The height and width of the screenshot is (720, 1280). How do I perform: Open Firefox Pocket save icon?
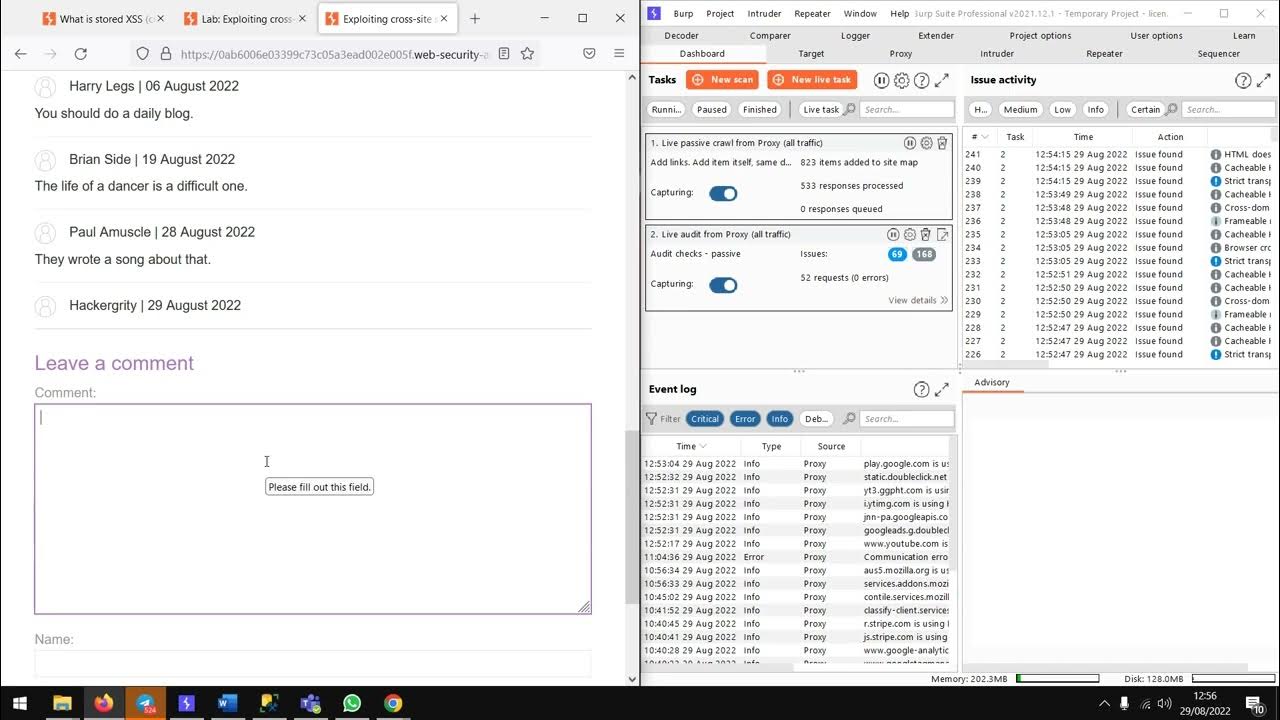[x=589, y=54]
